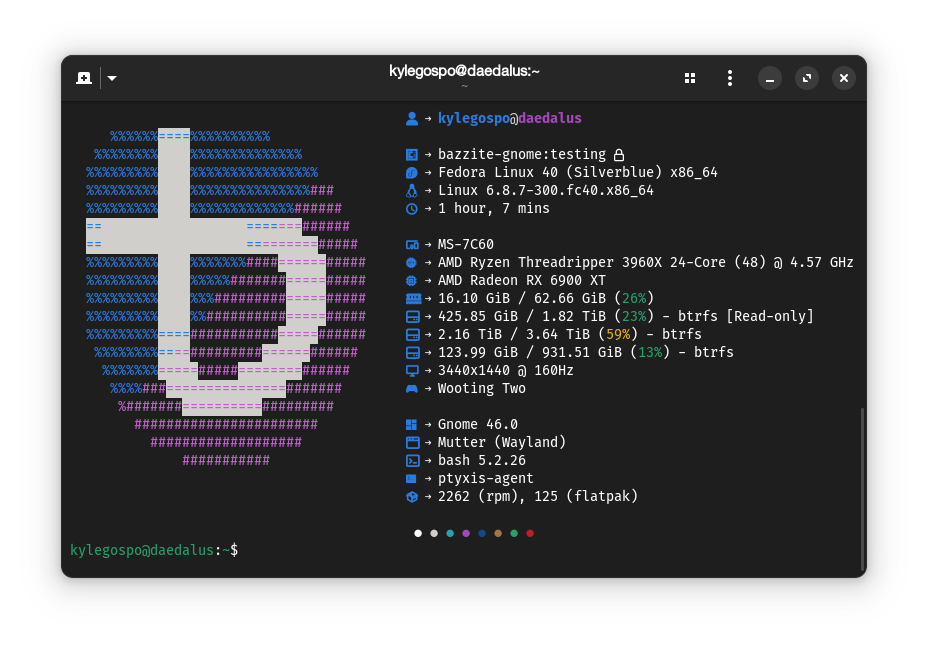Screen dimensions: 928x645
Task: Click the desktop icon beside Gnome 46.0
Action: click(412, 425)
